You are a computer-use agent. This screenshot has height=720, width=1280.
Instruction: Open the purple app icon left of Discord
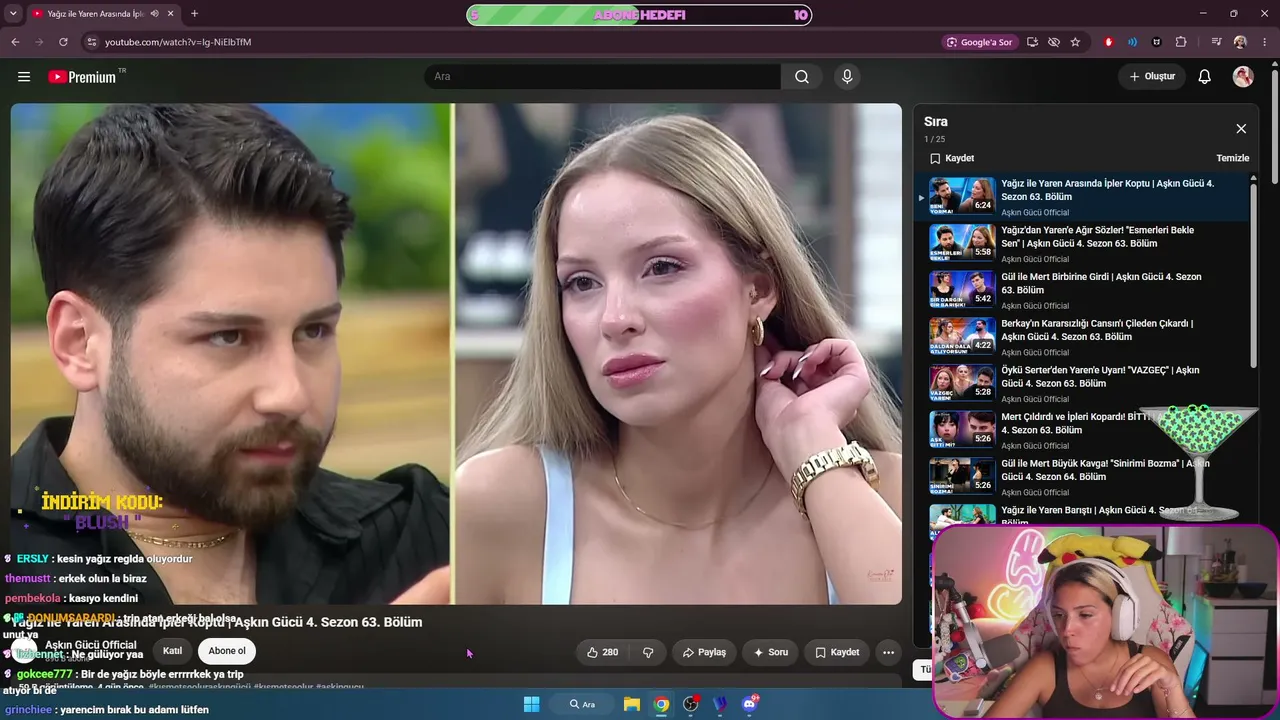pos(719,704)
